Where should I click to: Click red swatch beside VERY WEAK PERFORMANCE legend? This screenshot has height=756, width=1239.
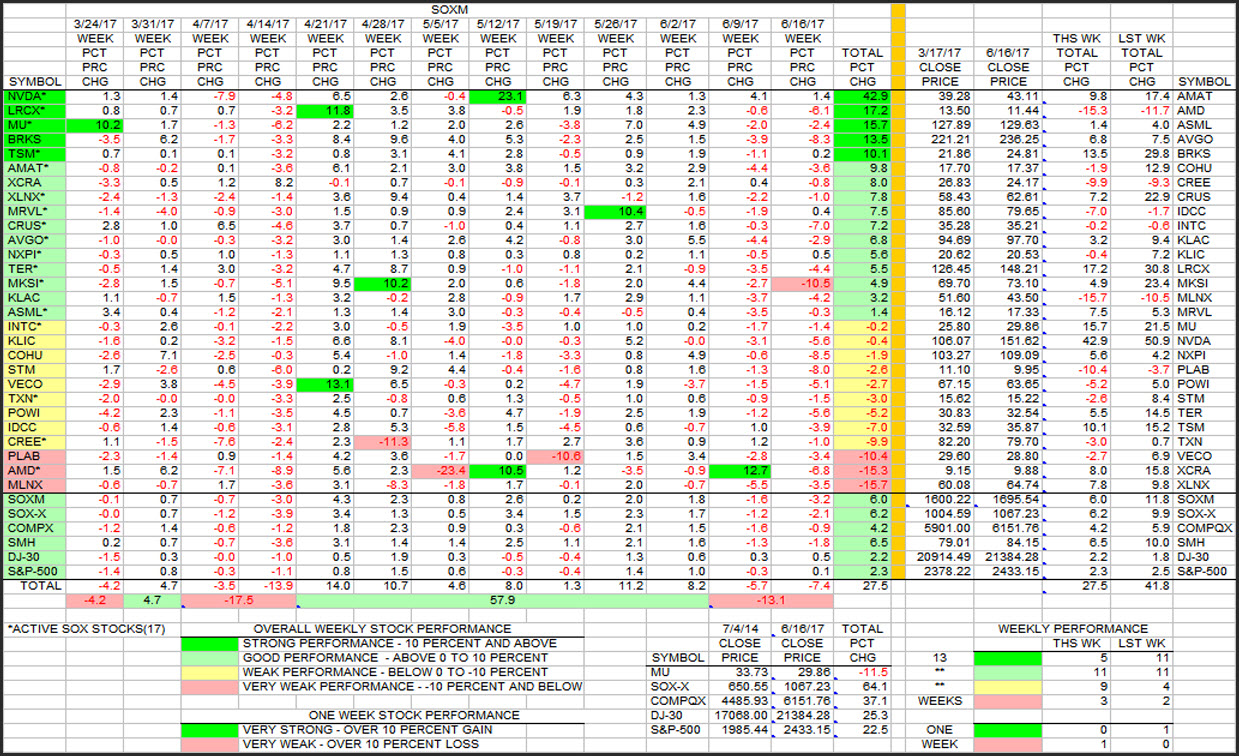[x=210, y=687]
